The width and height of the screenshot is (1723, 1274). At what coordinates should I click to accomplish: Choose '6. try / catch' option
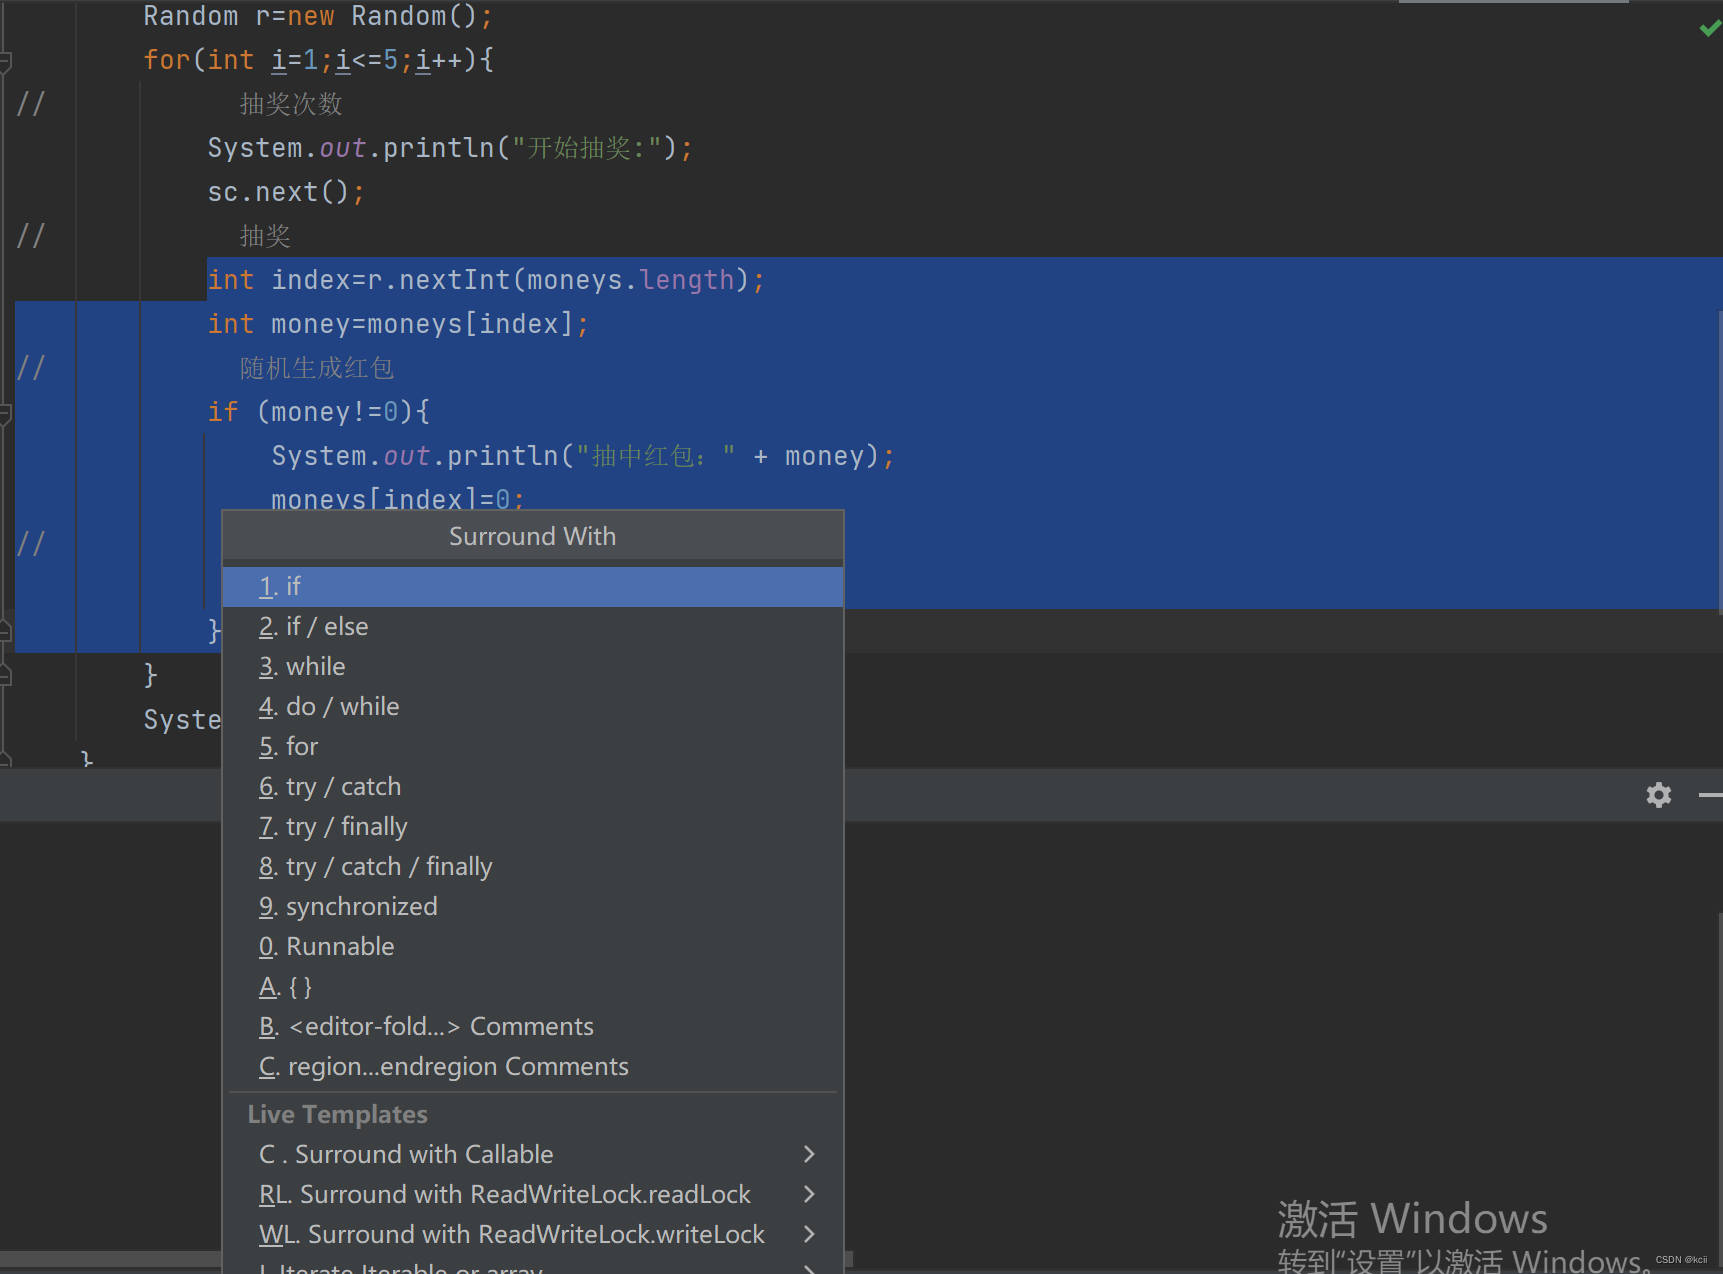click(x=532, y=786)
